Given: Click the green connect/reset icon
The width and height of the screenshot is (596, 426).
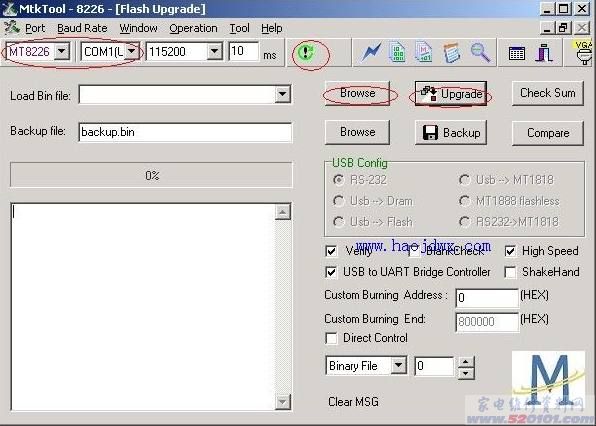Looking at the screenshot, I should 306,52.
